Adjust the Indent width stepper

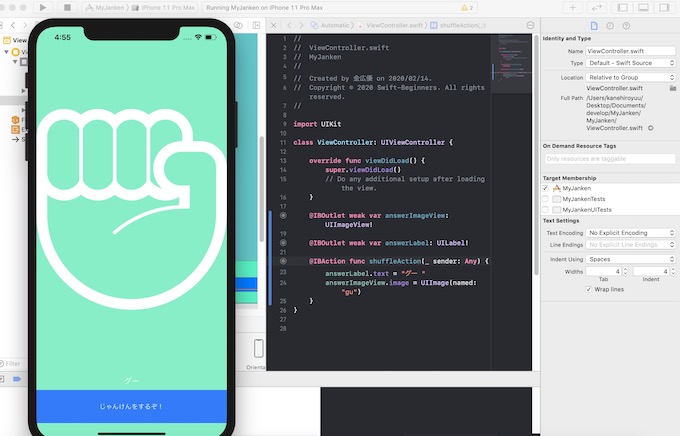tap(673, 271)
